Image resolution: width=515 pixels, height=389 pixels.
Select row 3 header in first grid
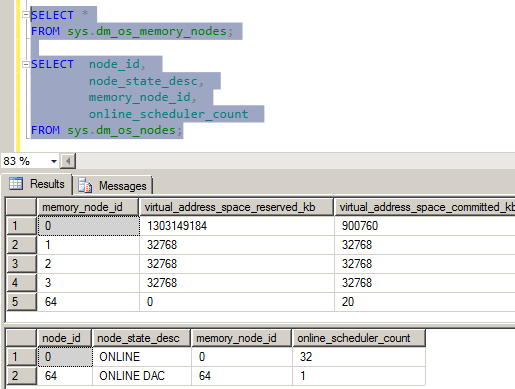(x=21, y=264)
